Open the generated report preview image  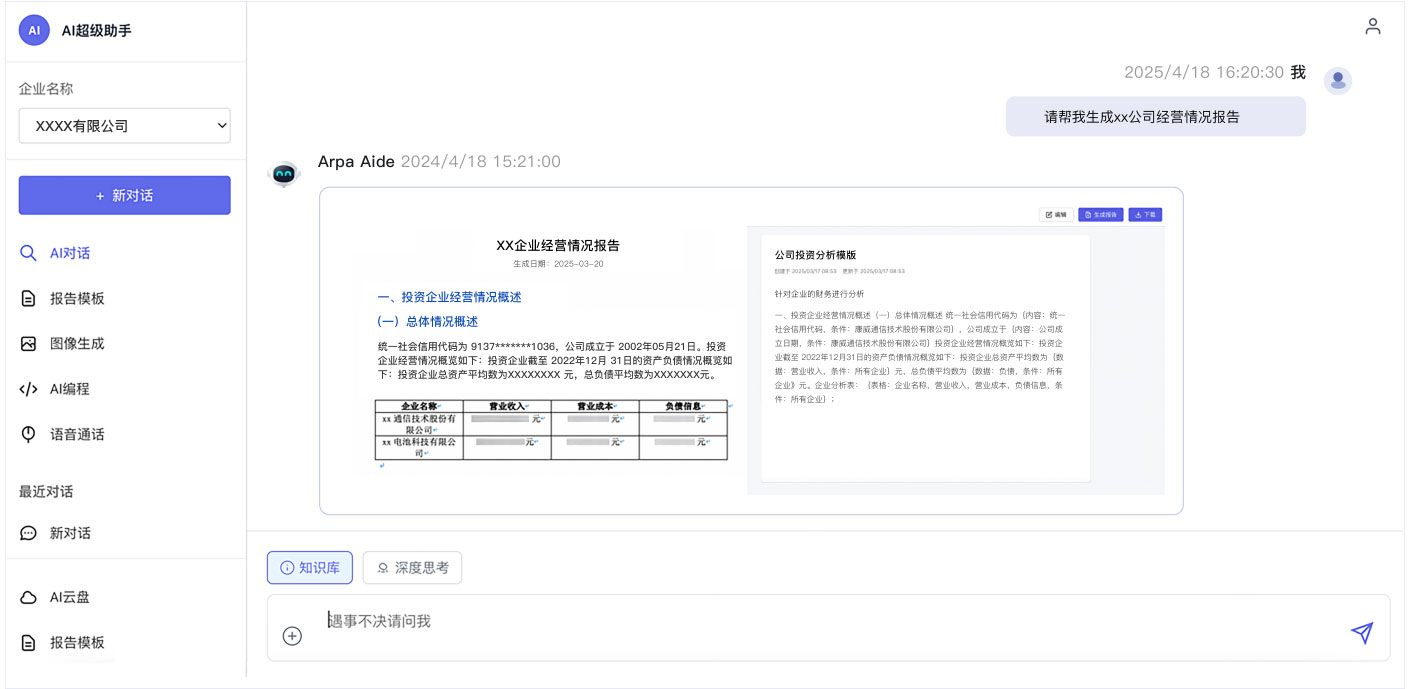click(x=751, y=351)
